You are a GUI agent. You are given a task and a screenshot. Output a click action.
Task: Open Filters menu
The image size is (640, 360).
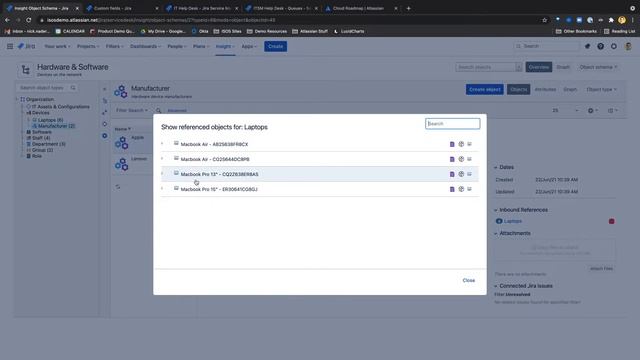114,47
